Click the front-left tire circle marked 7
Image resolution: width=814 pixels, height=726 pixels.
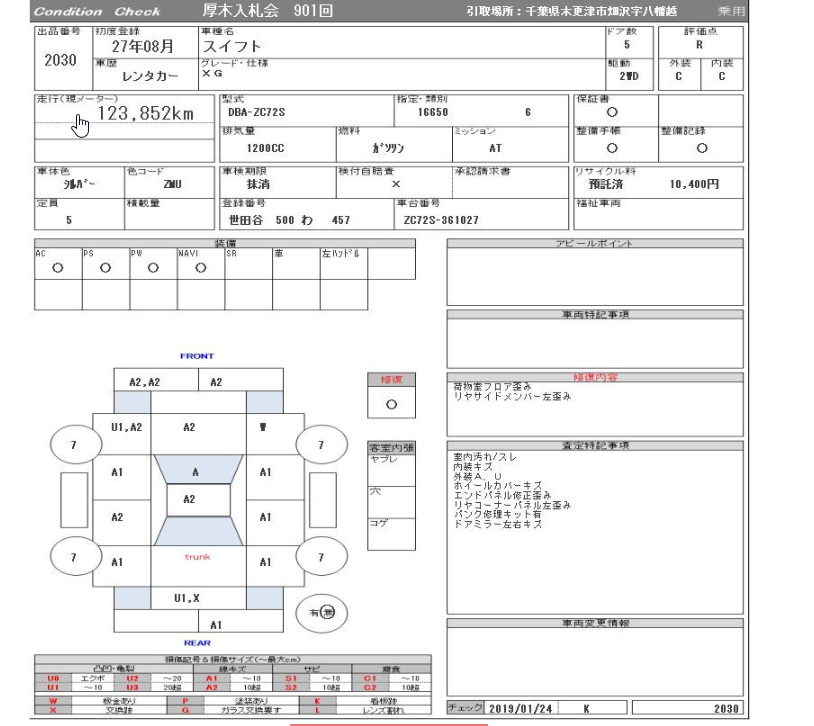(73, 444)
